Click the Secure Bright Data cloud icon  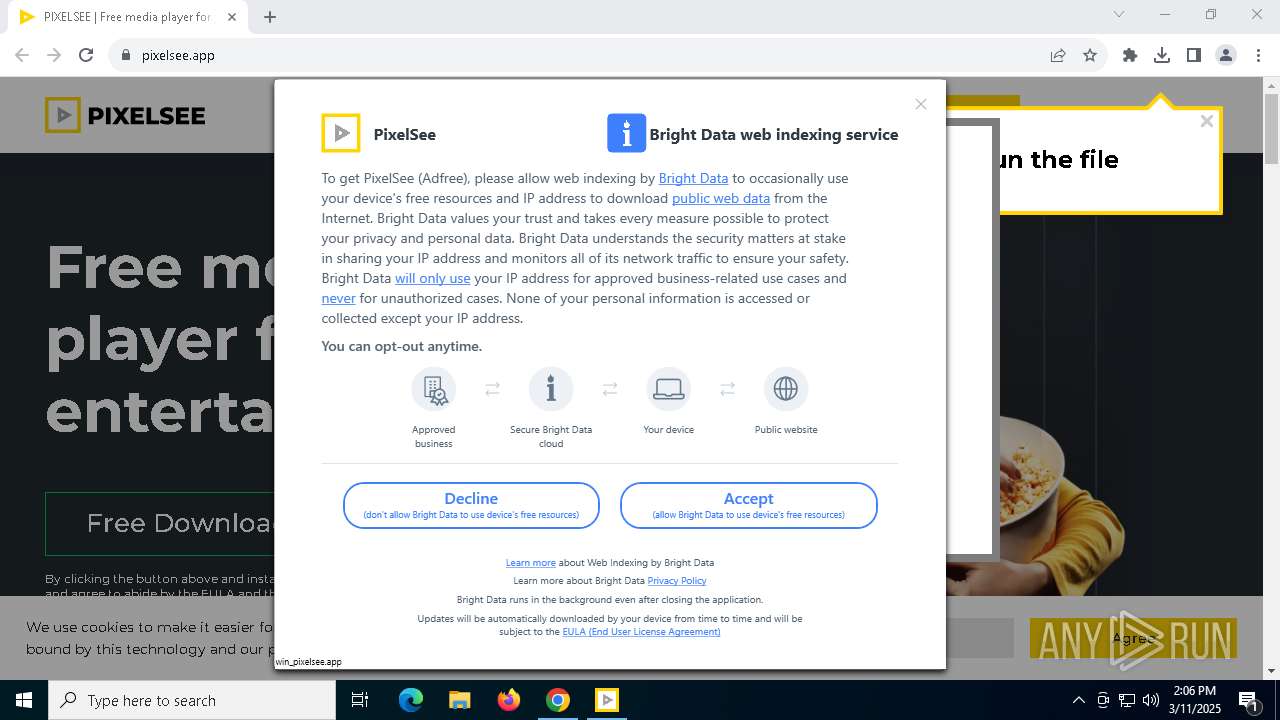[x=551, y=389]
